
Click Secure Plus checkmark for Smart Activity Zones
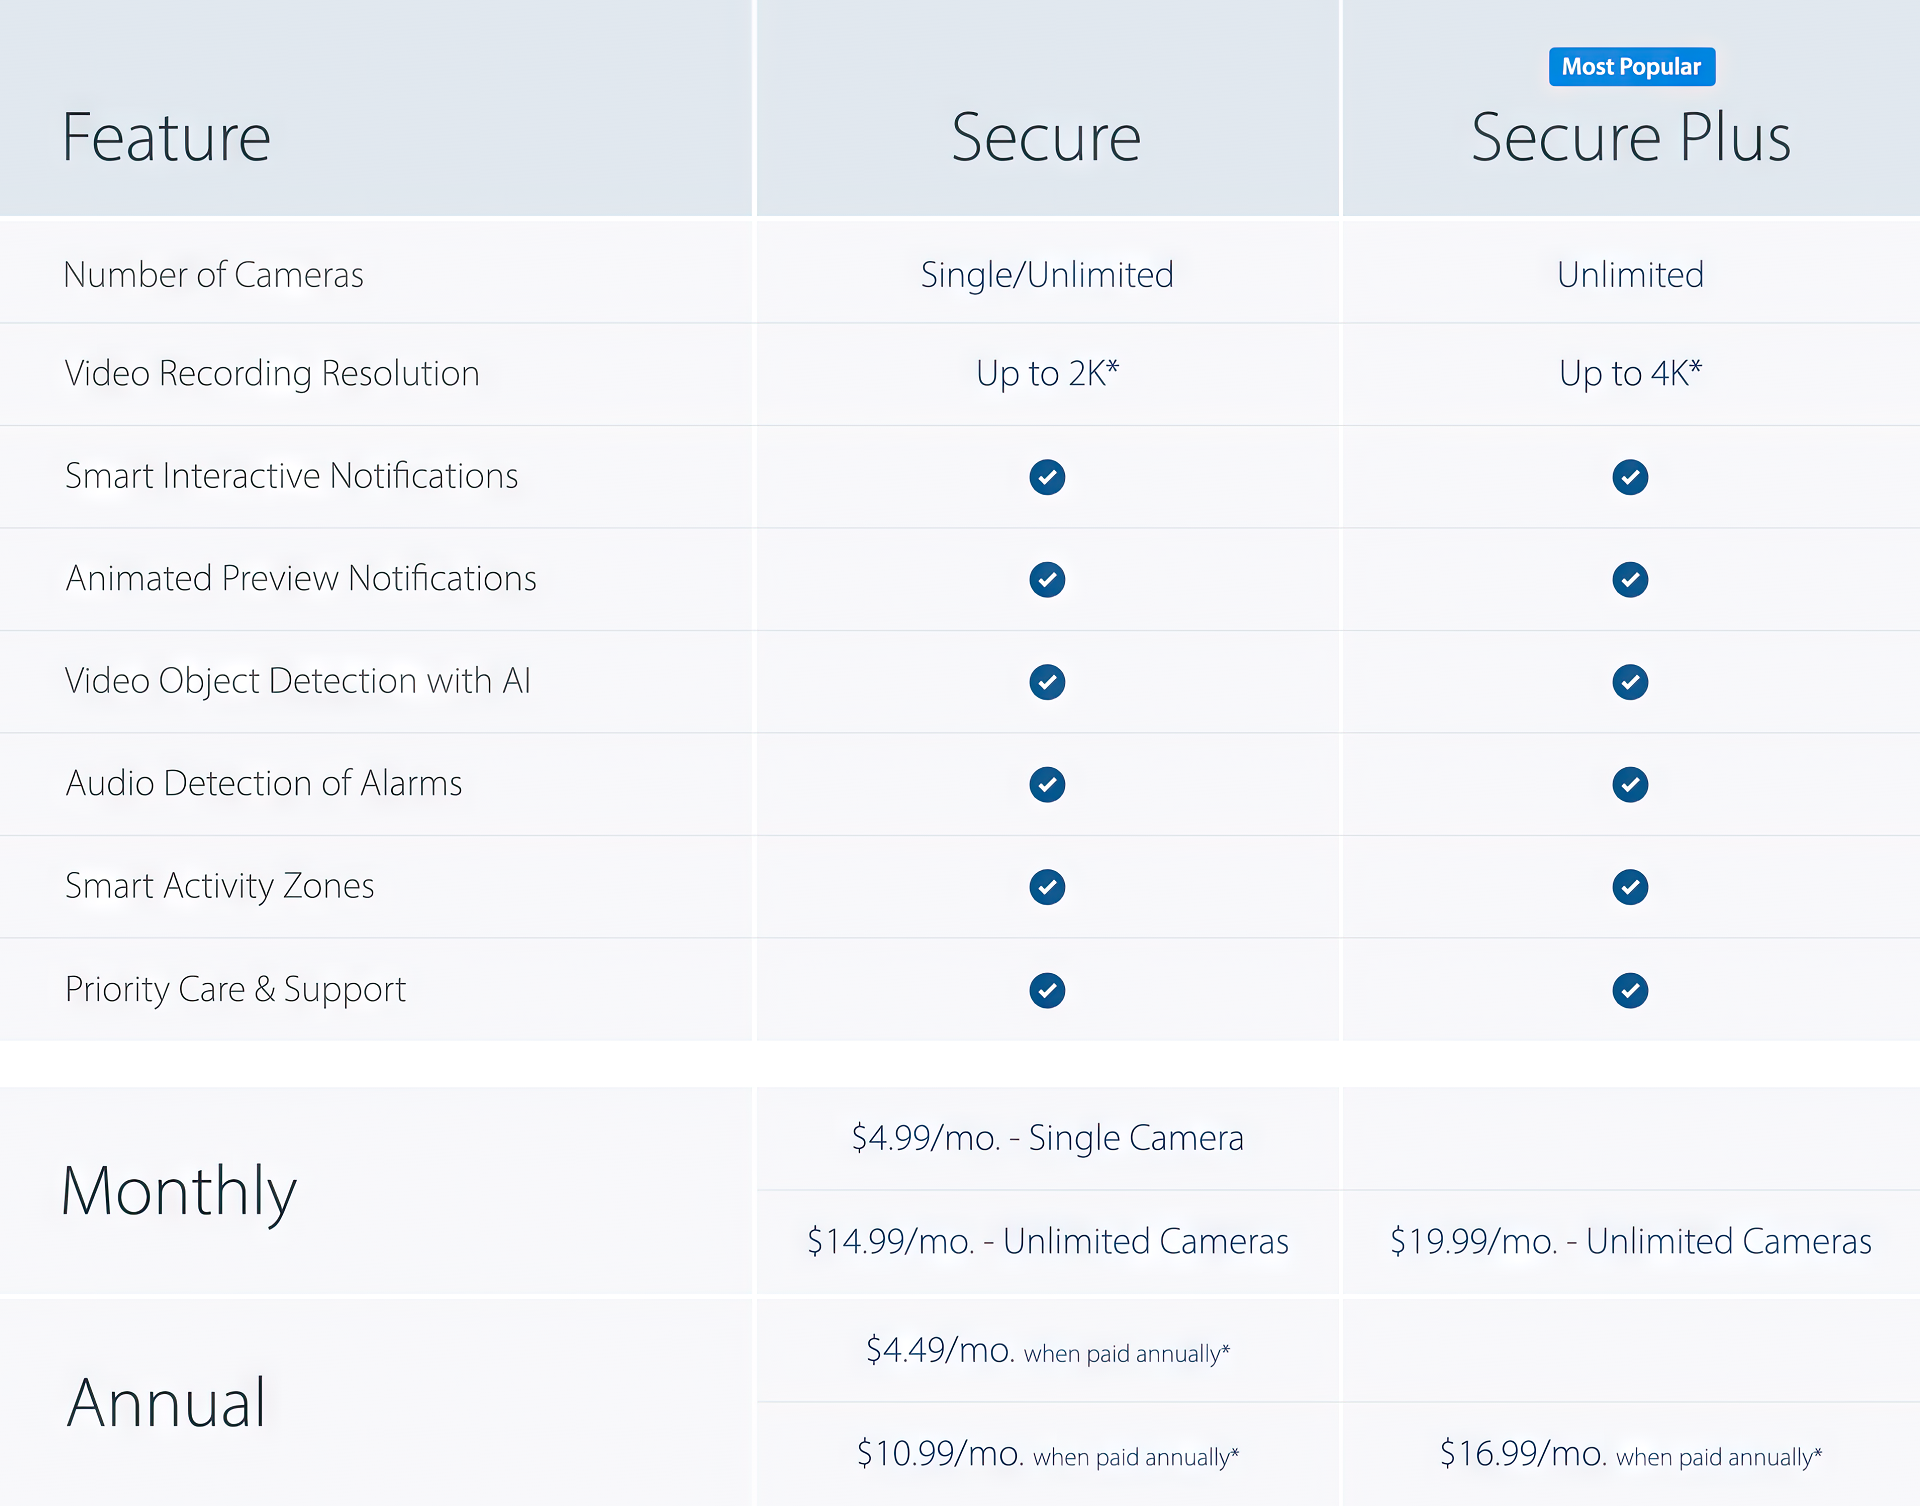[x=1630, y=887]
